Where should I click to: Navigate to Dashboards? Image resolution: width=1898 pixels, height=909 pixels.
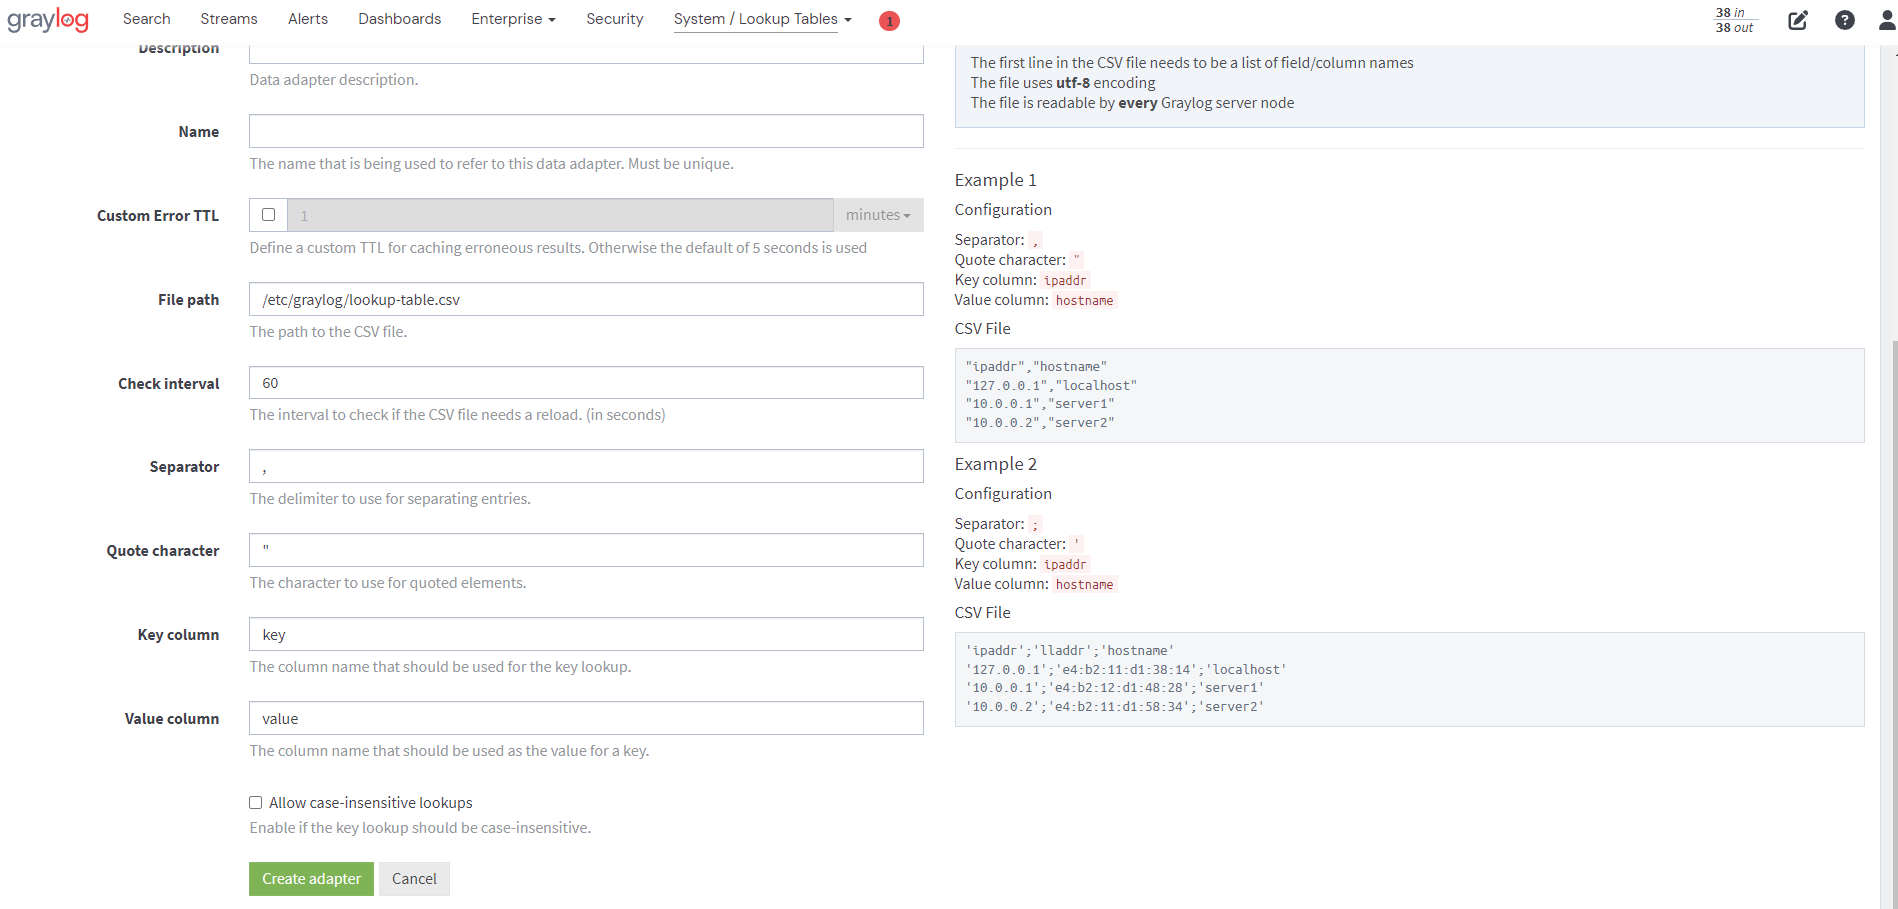coord(400,19)
